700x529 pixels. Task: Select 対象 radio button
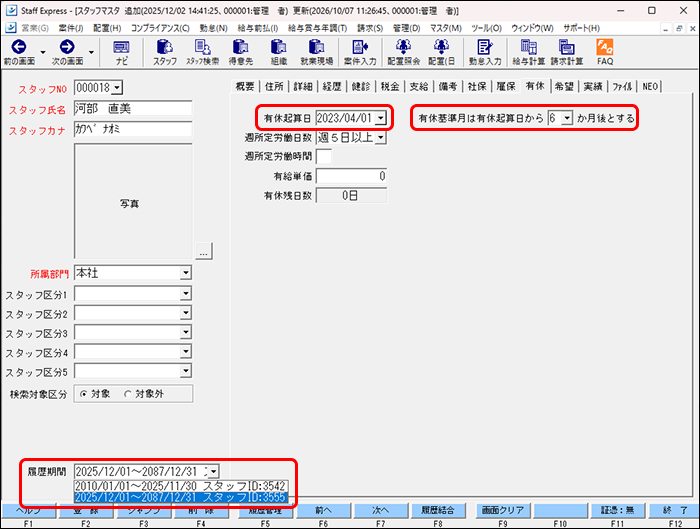click(x=83, y=394)
